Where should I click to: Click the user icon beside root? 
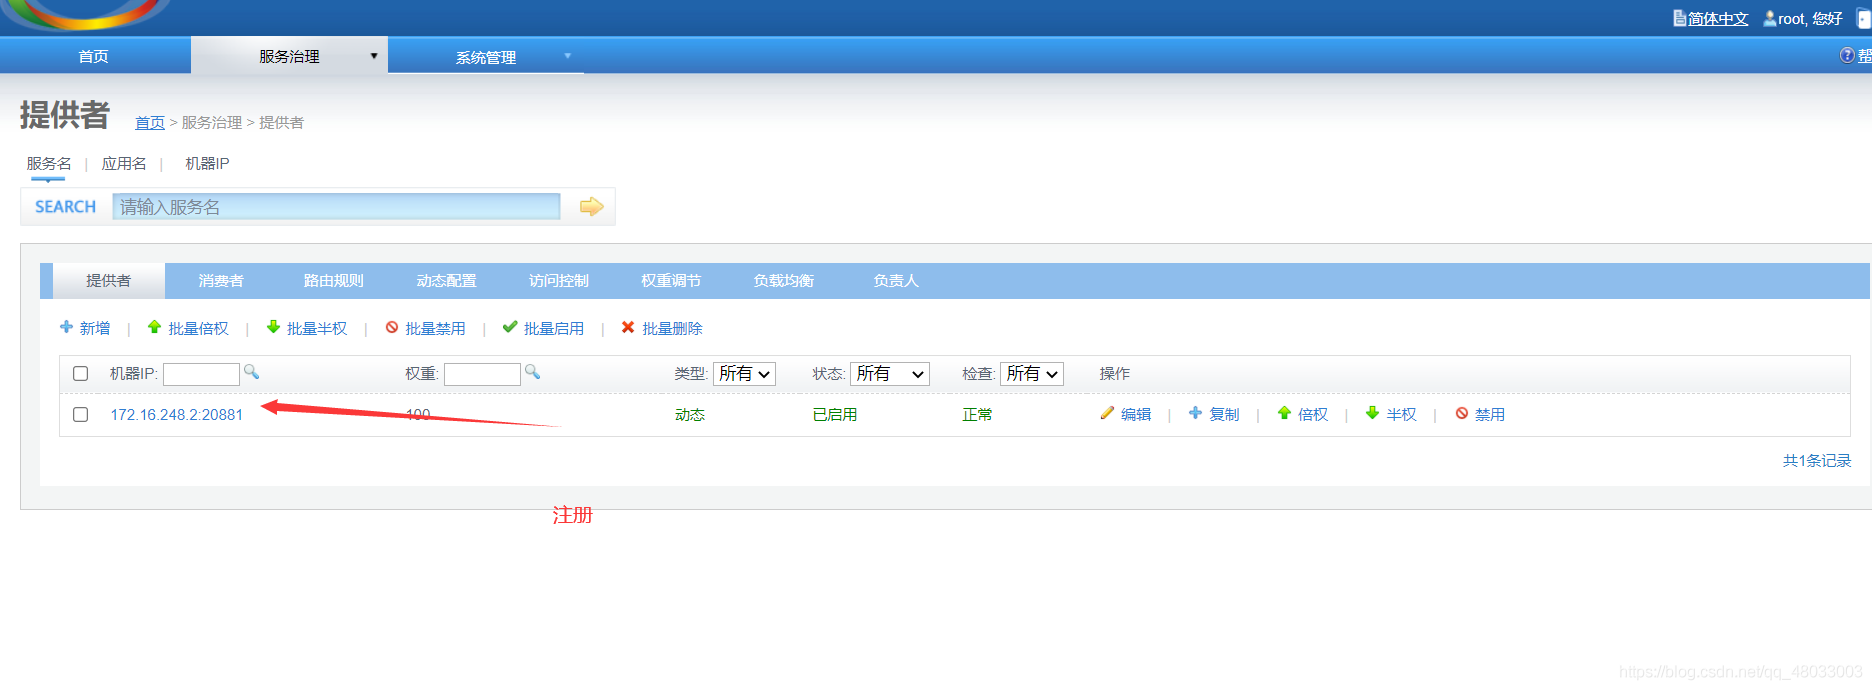(x=1770, y=18)
